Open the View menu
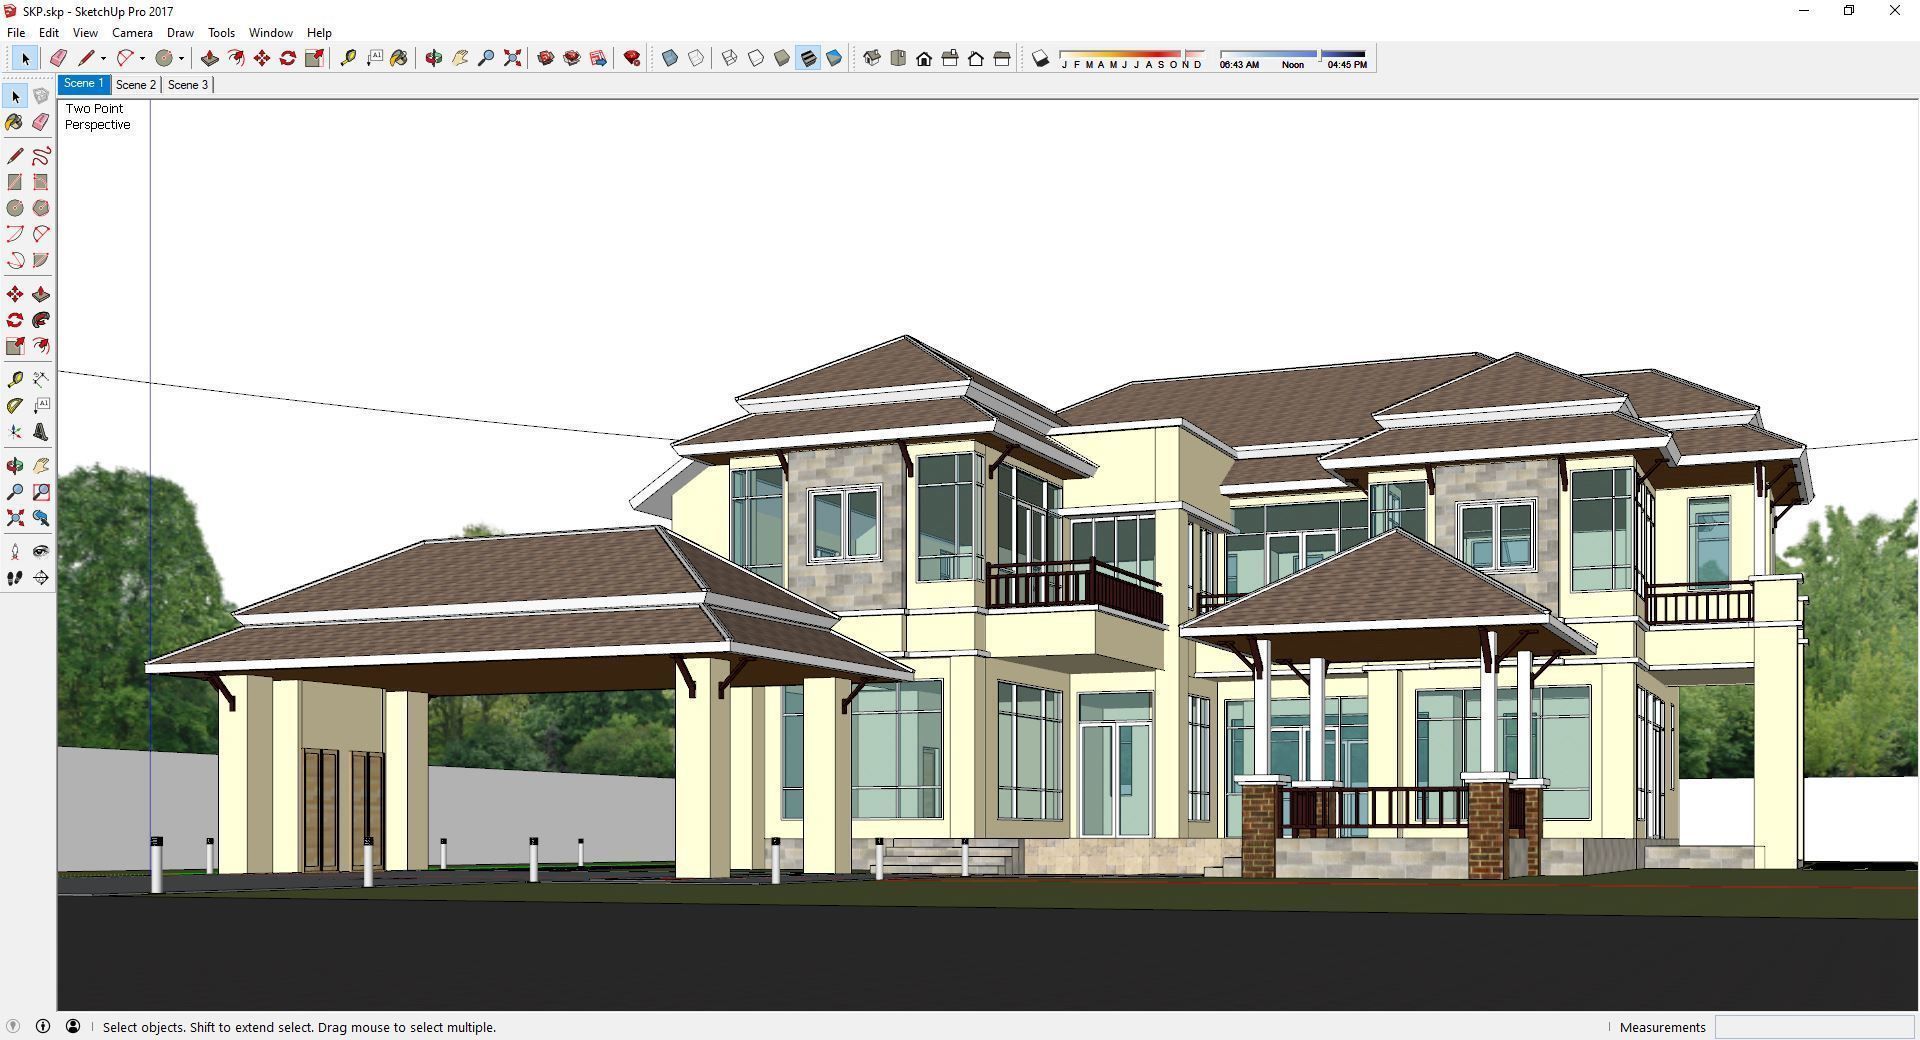Image resolution: width=1920 pixels, height=1040 pixels. click(x=85, y=33)
